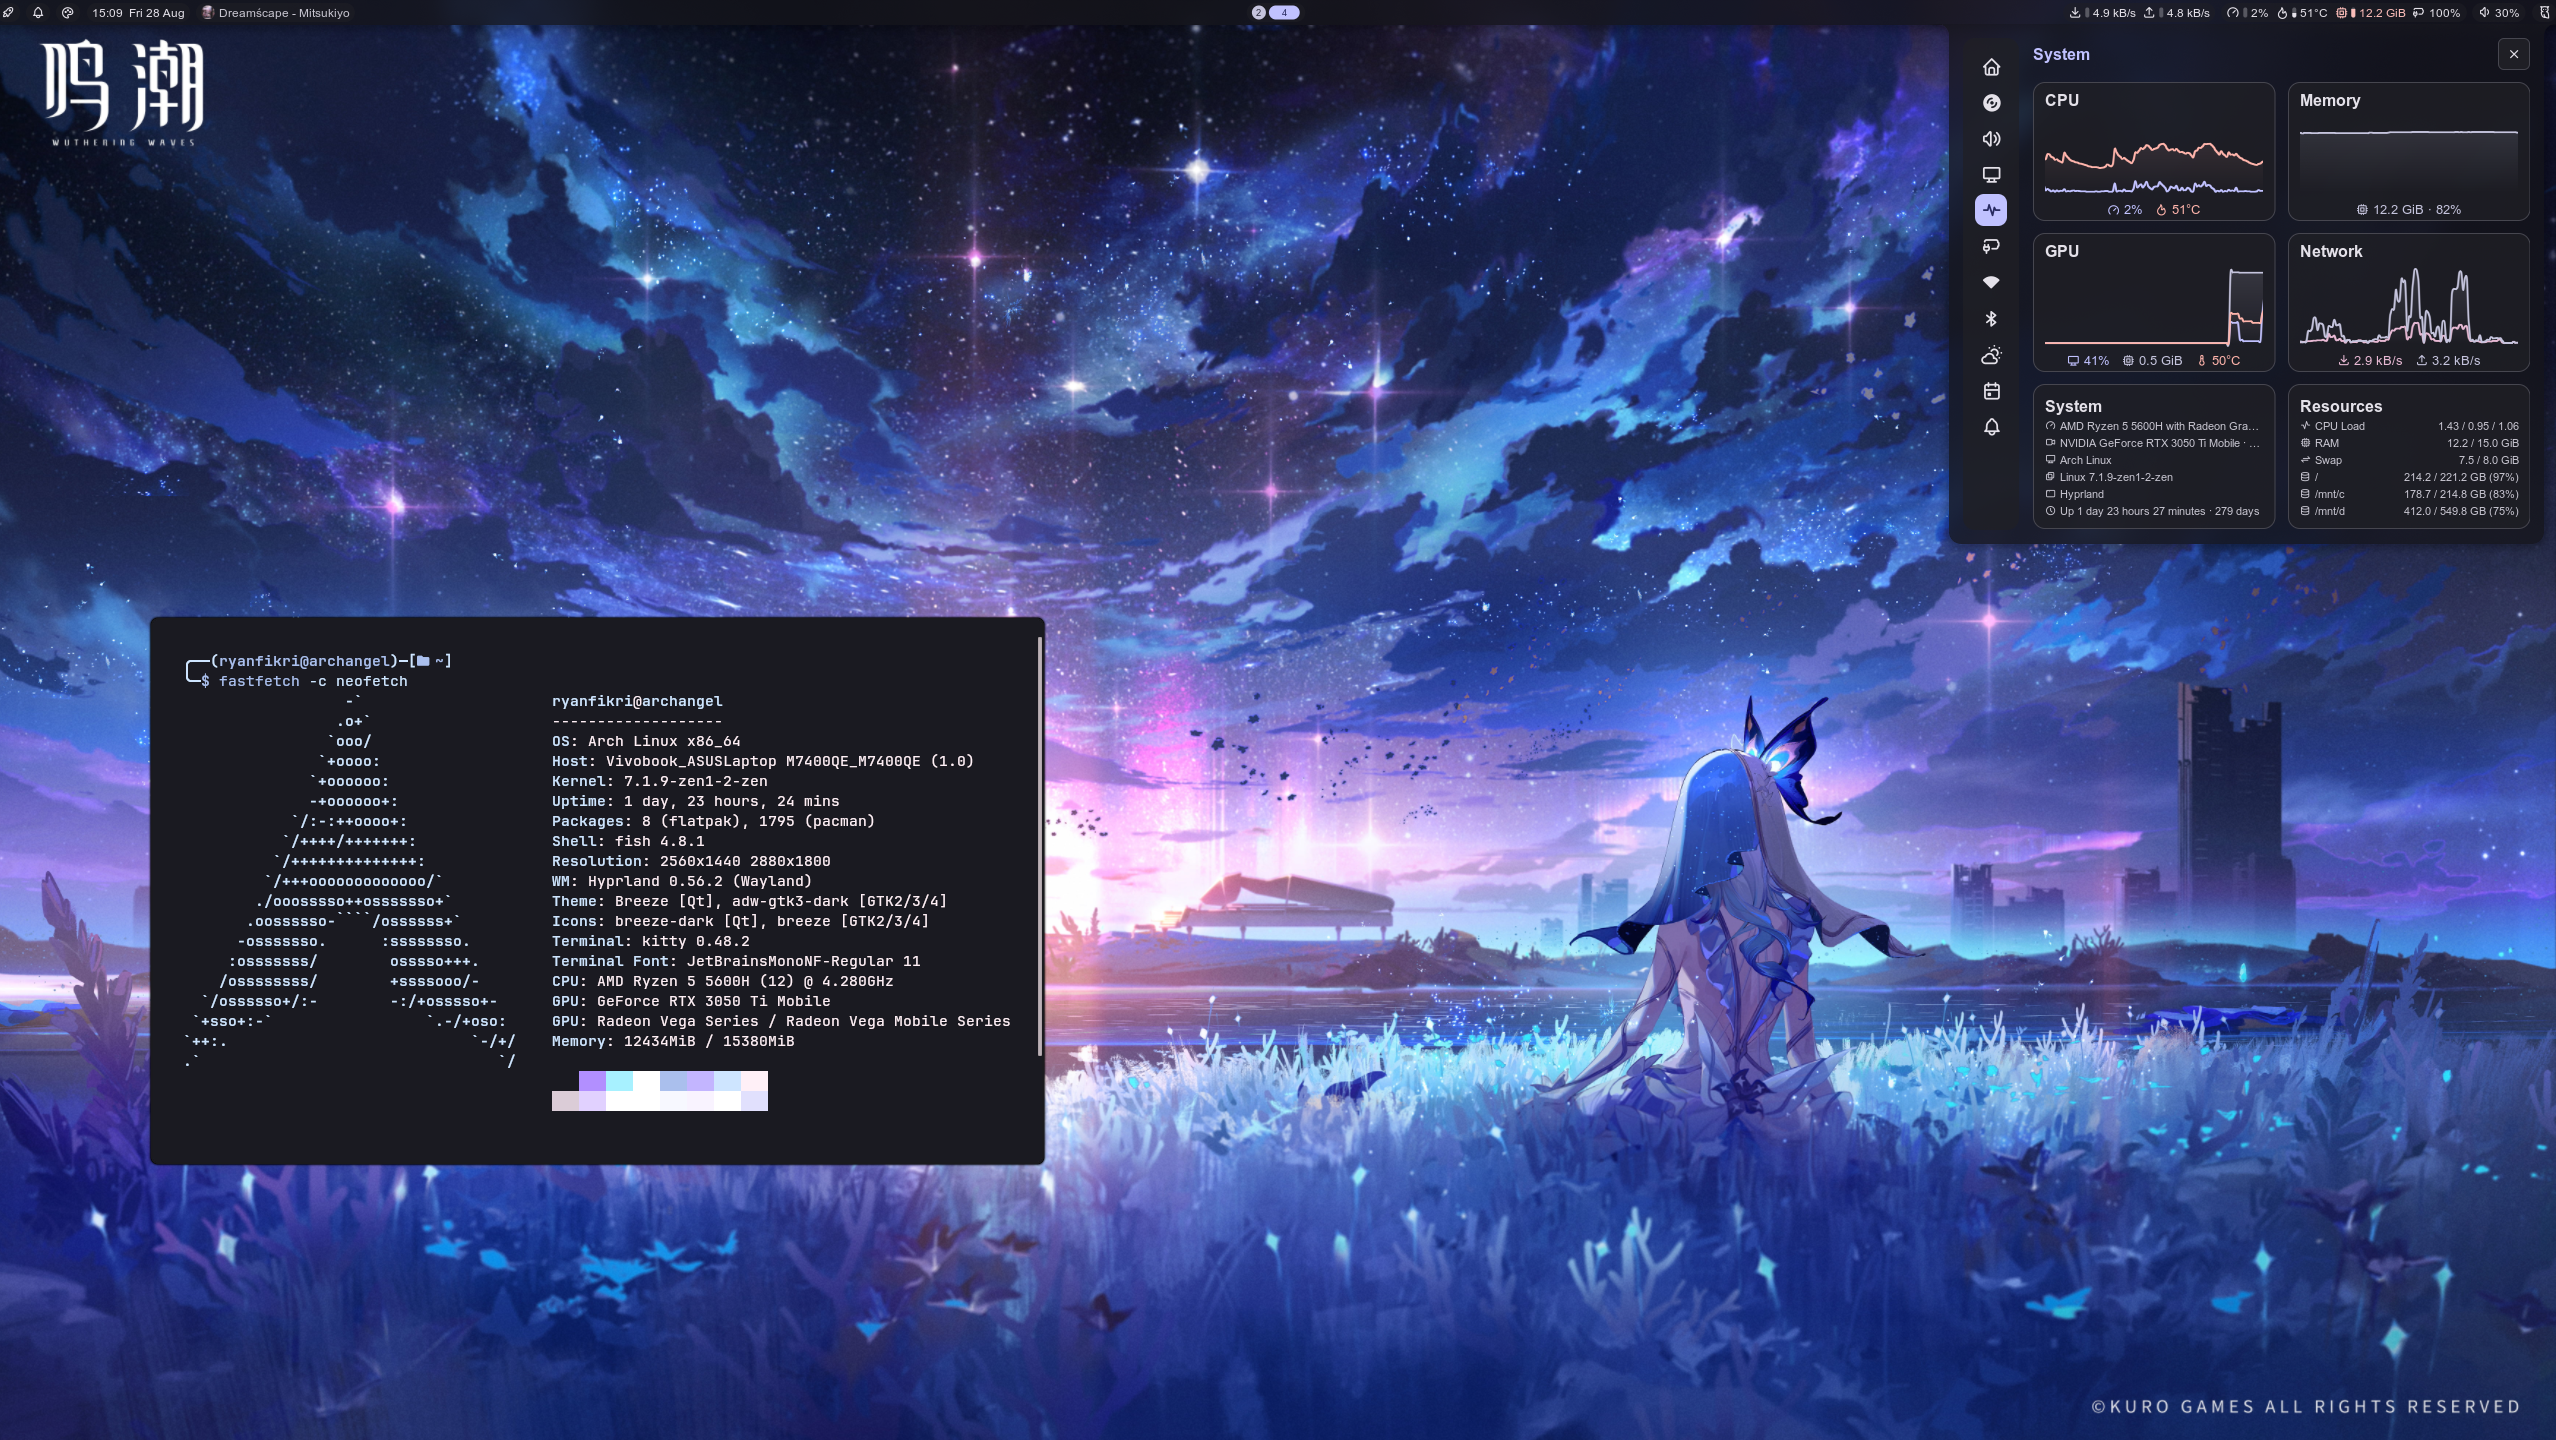Click the GPU 0.5 GiB memory reading
2556x1440 pixels.
(2152, 361)
